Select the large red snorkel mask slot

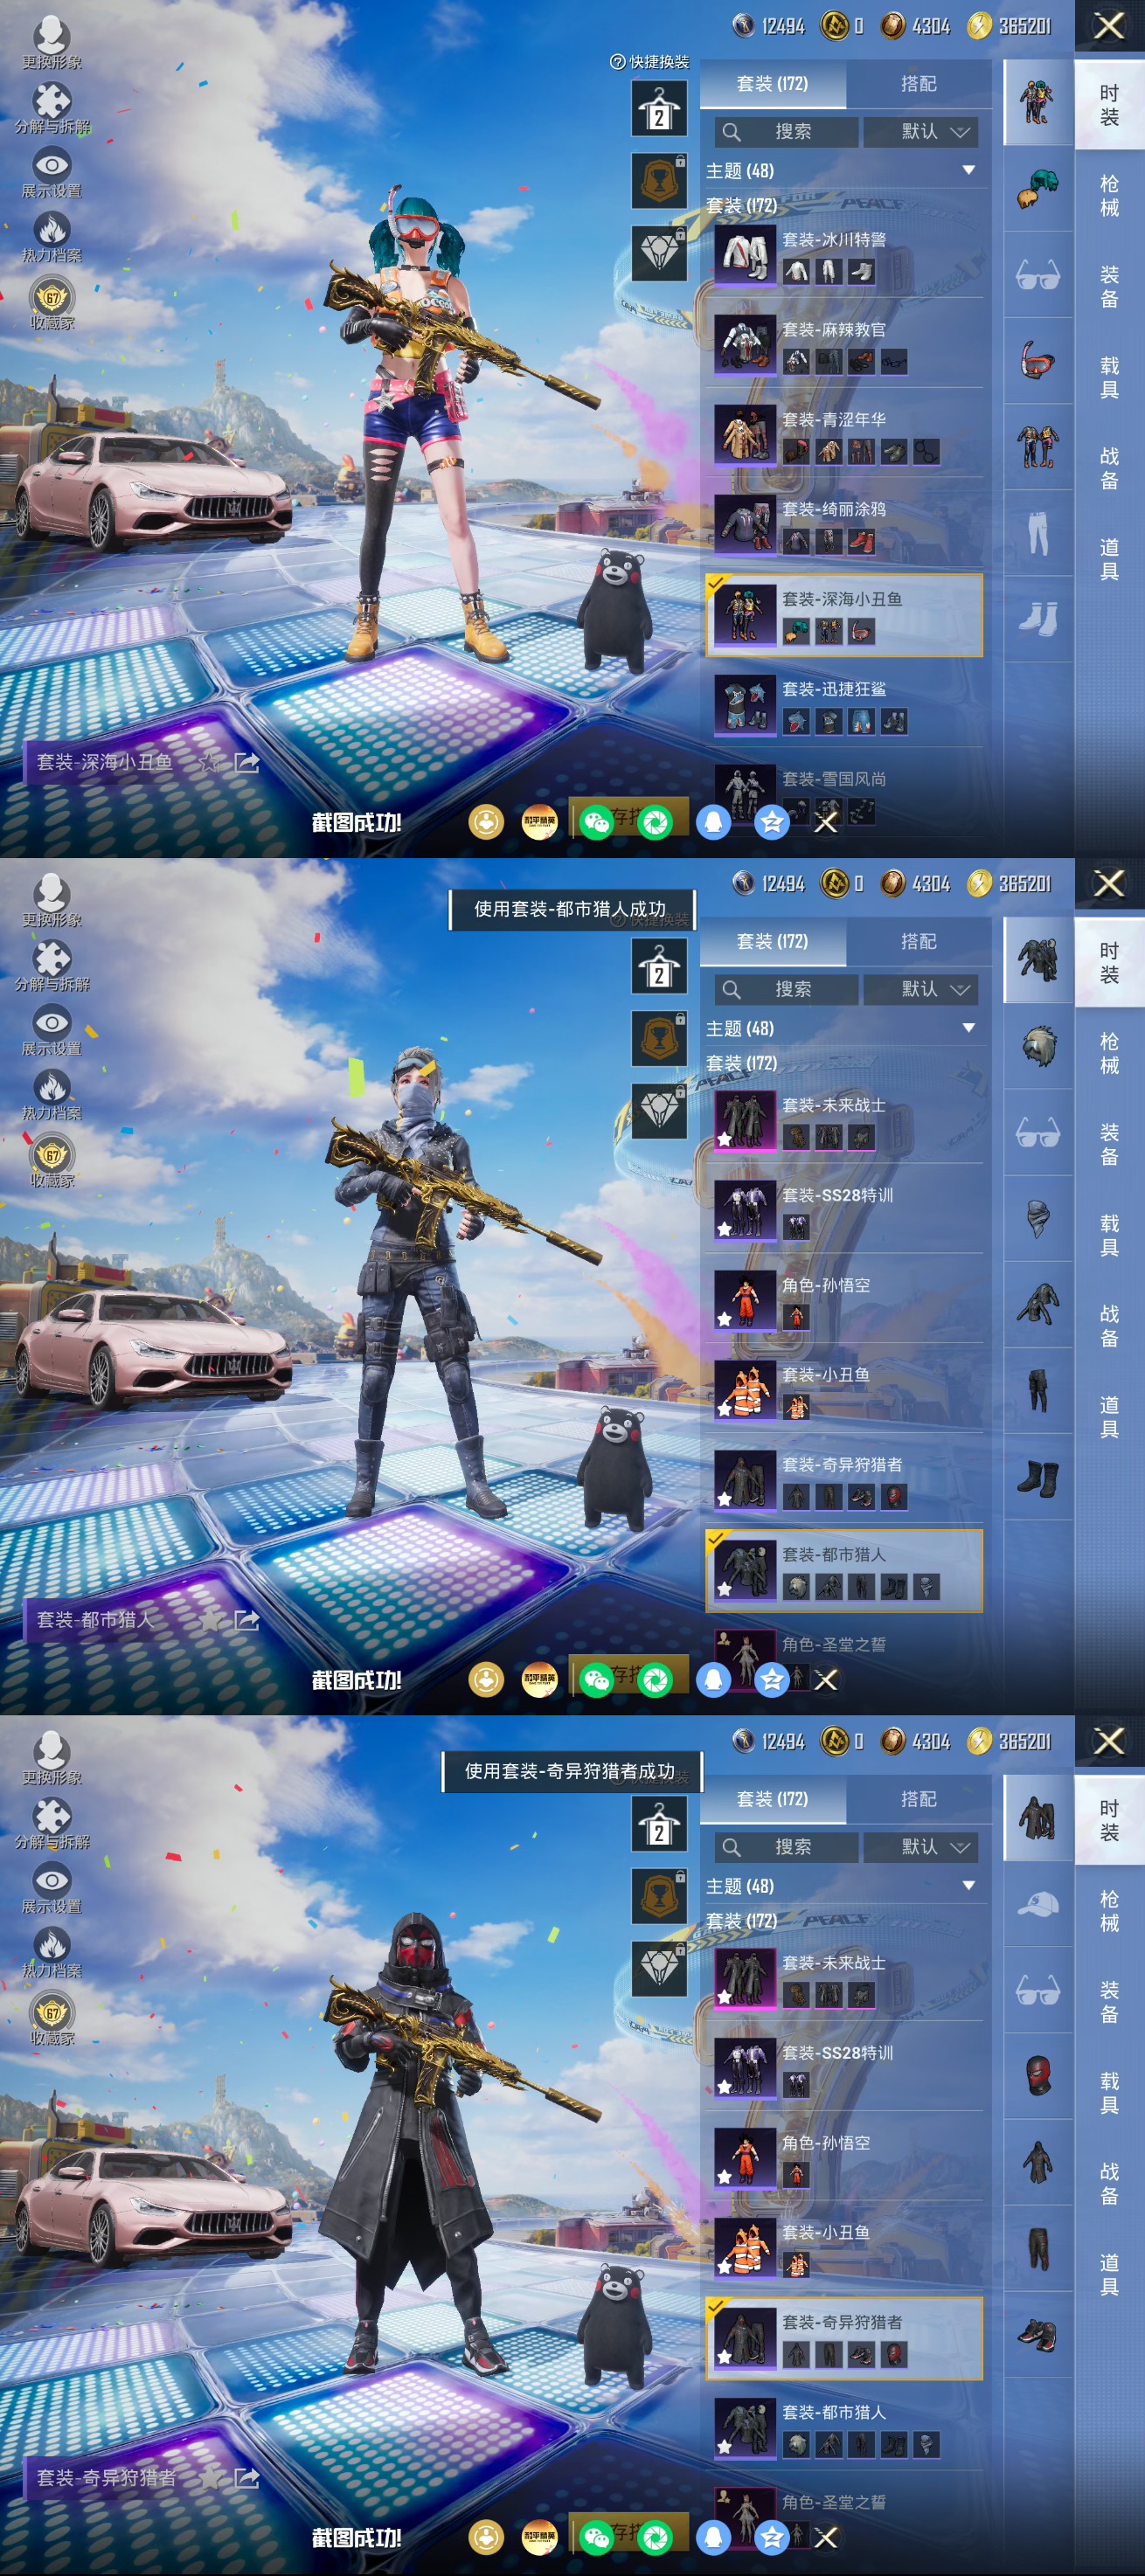[1038, 360]
